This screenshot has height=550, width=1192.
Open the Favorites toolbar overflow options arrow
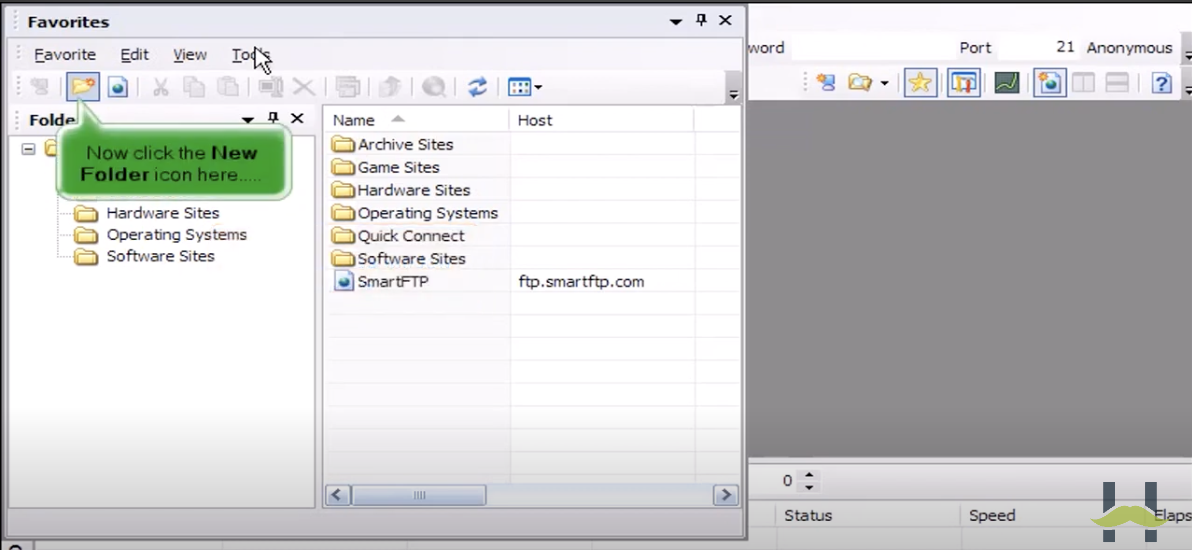(734, 87)
